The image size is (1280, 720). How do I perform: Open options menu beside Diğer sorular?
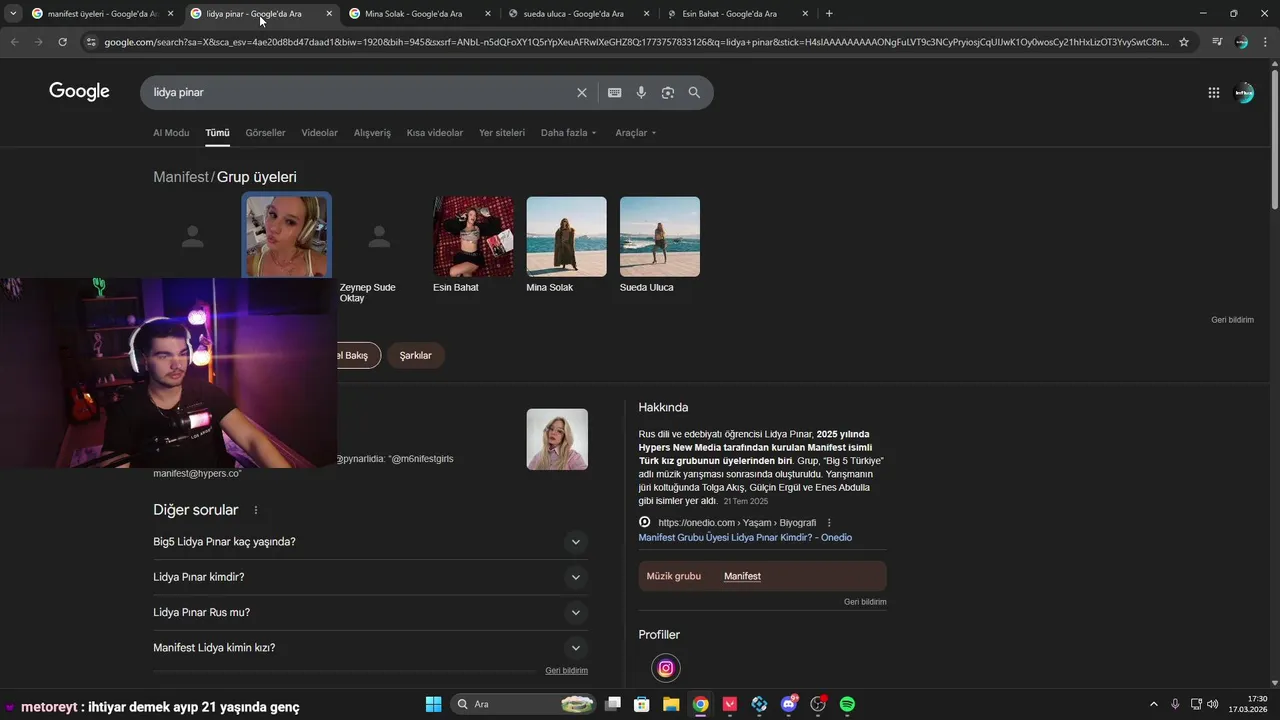(256, 510)
